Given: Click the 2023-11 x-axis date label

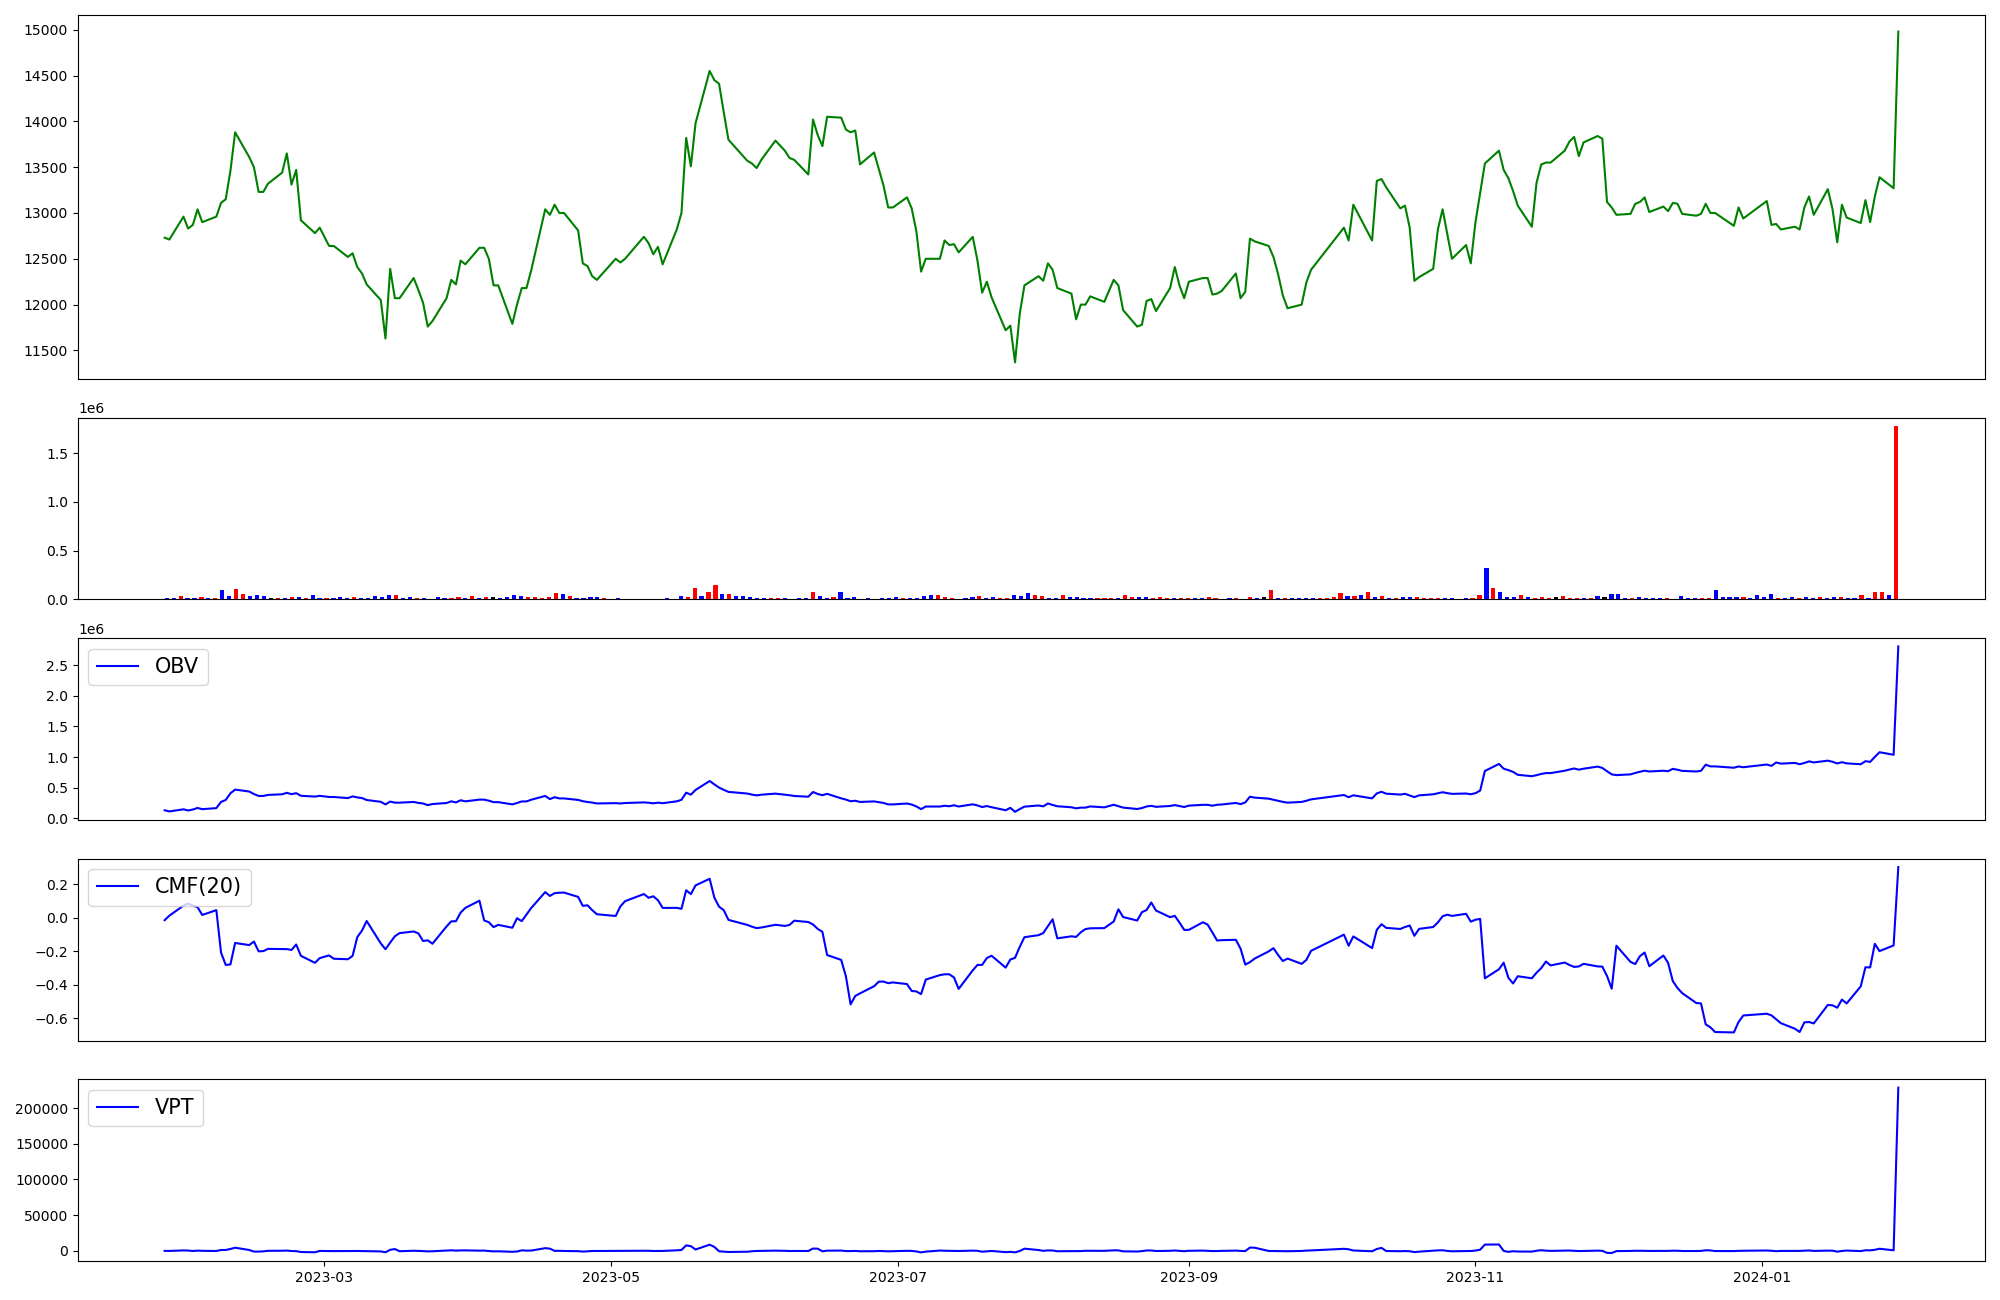Looking at the screenshot, I should click(x=1476, y=1277).
